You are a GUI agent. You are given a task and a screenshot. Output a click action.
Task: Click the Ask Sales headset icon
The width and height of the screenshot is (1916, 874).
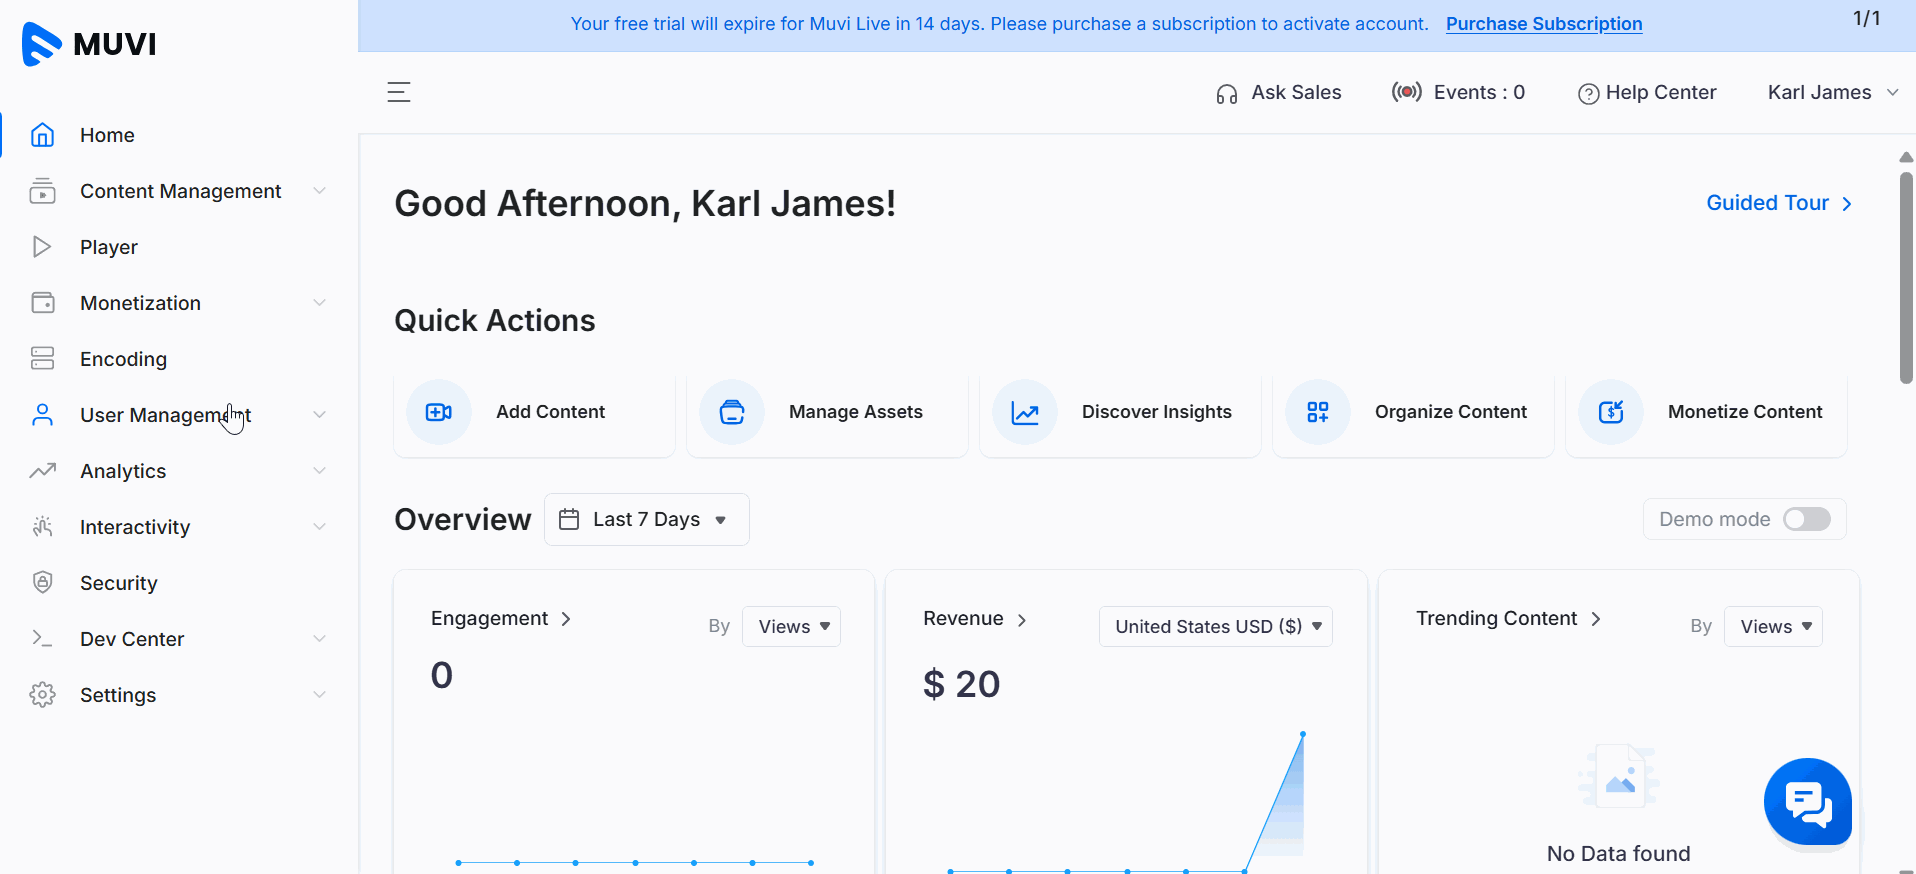coord(1227,94)
